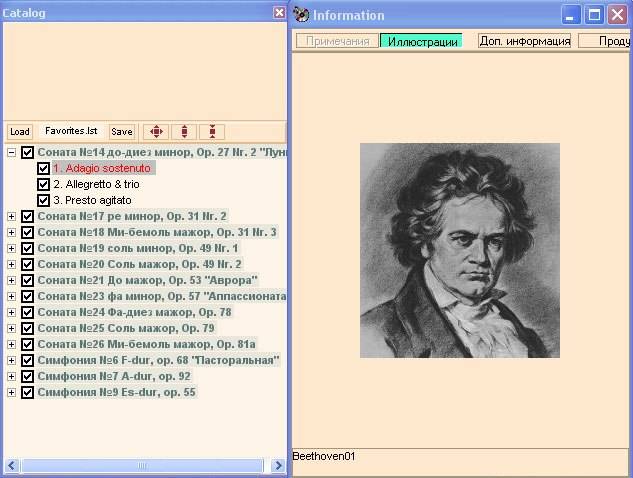
Task: Select track 3. Presto agitato
Action: pos(92,200)
